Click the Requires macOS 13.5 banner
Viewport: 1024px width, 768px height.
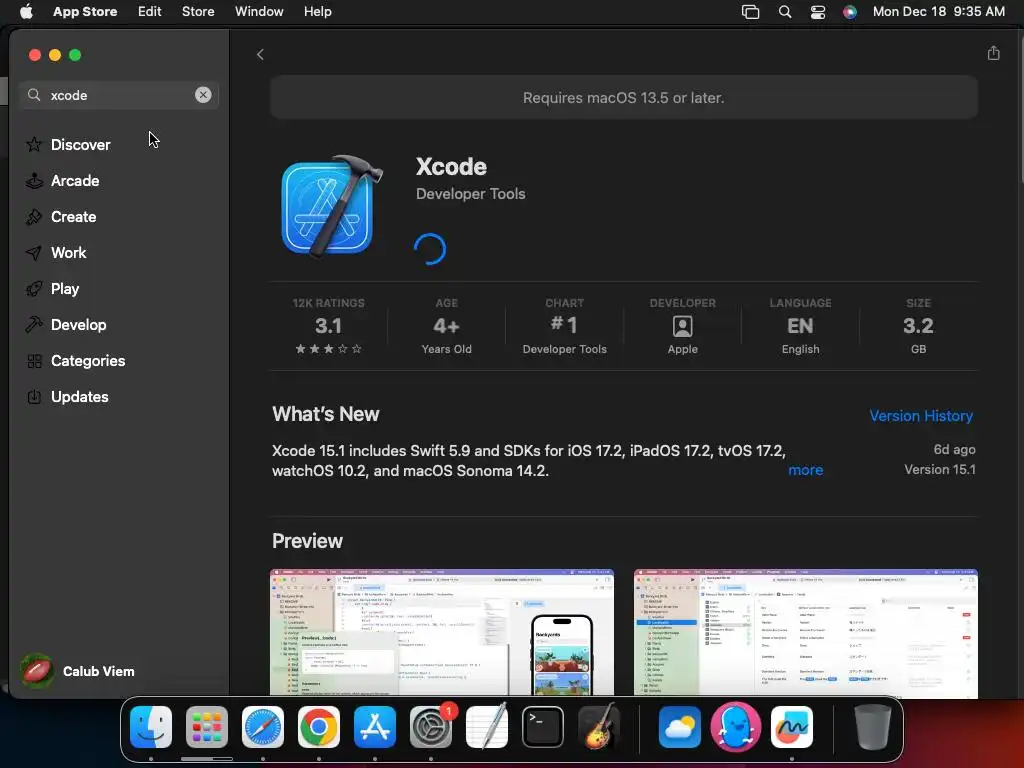pyautogui.click(x=624, y=97)
